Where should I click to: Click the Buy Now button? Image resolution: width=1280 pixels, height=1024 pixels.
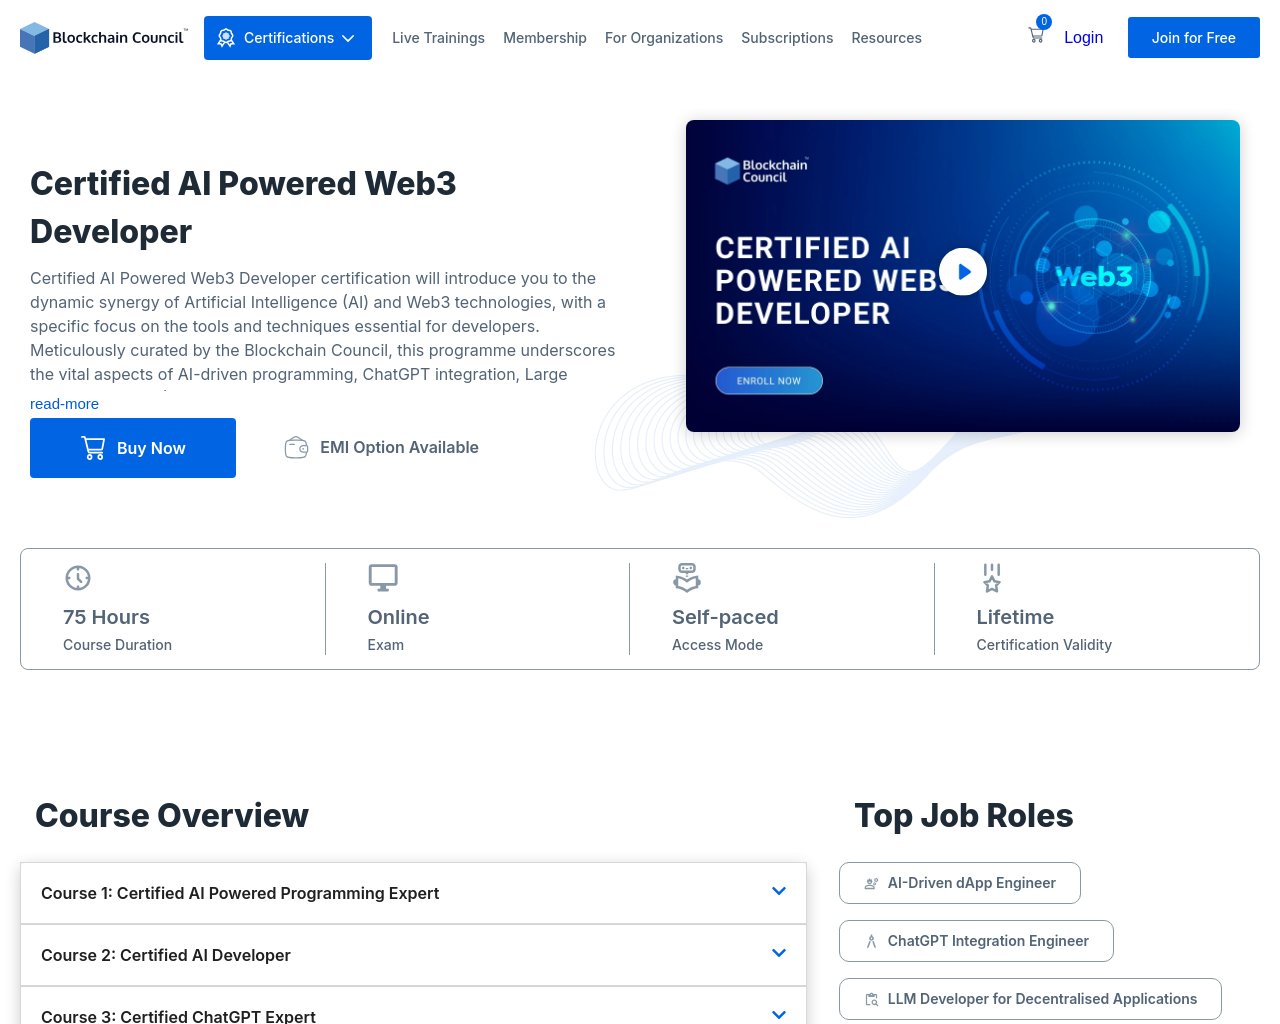coord(133,448)
